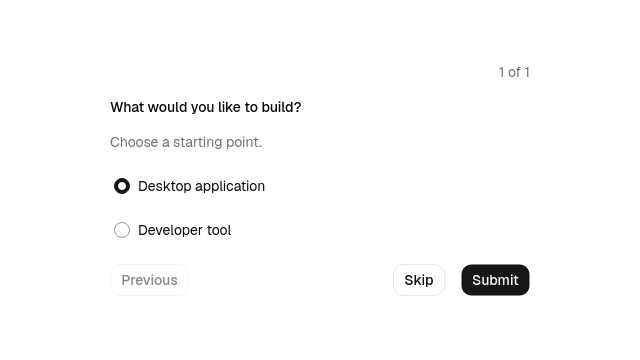Click the question progress indicator text
640x360 pixels.
(514, 72)
